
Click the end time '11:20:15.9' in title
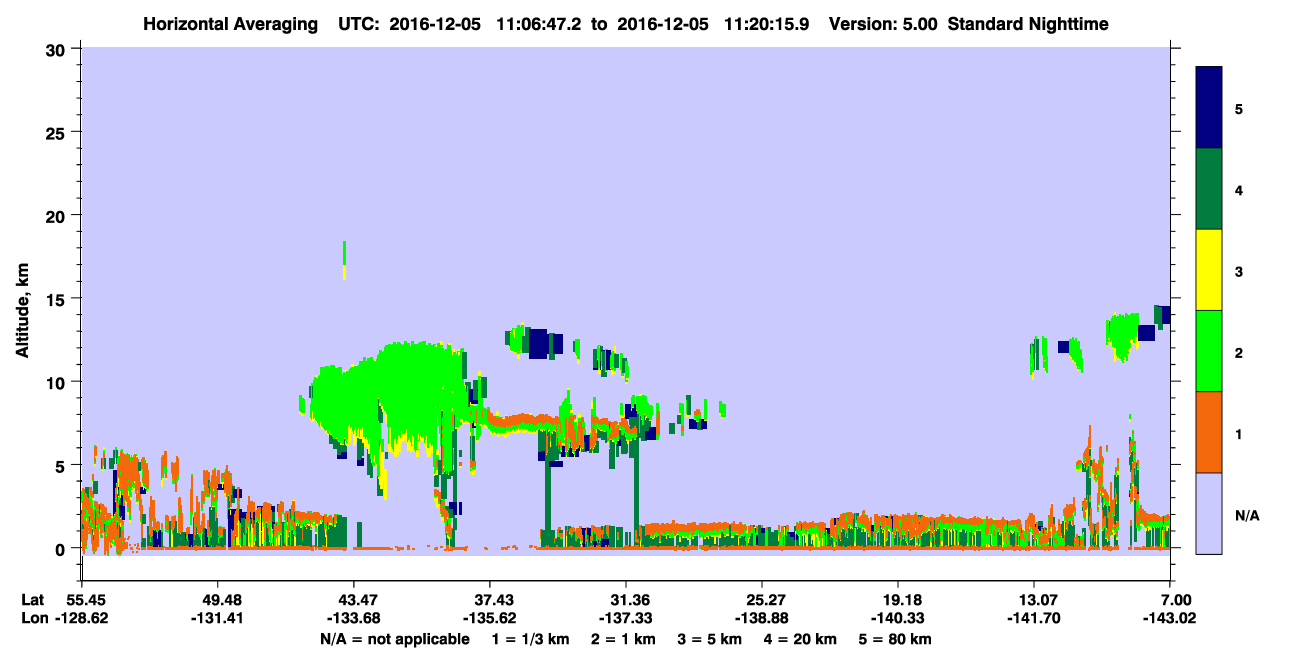point(769,23)
